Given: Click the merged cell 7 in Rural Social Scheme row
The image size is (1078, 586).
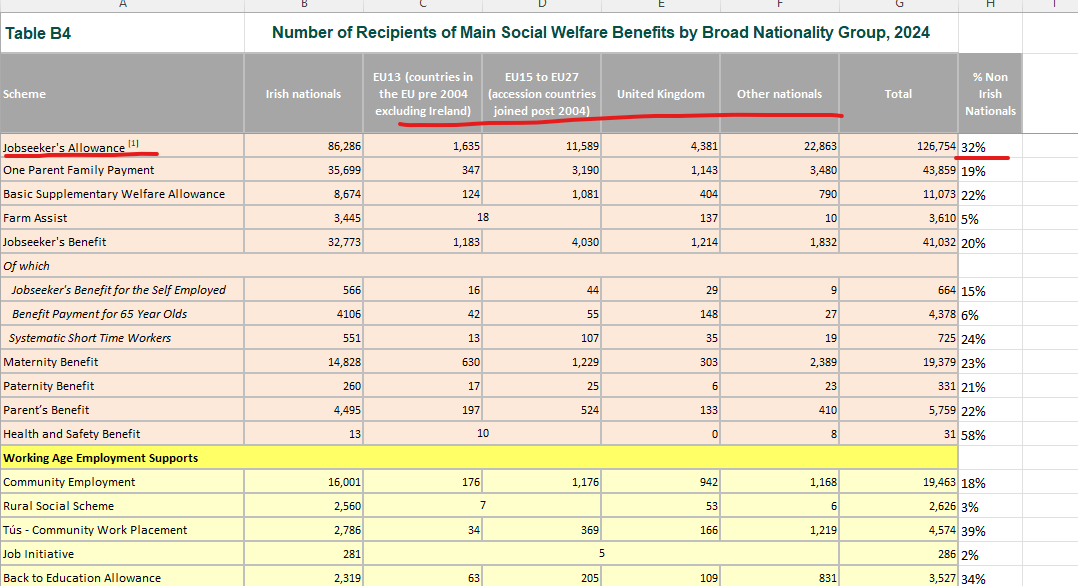Looking at the screenshot, I should 483,506.
